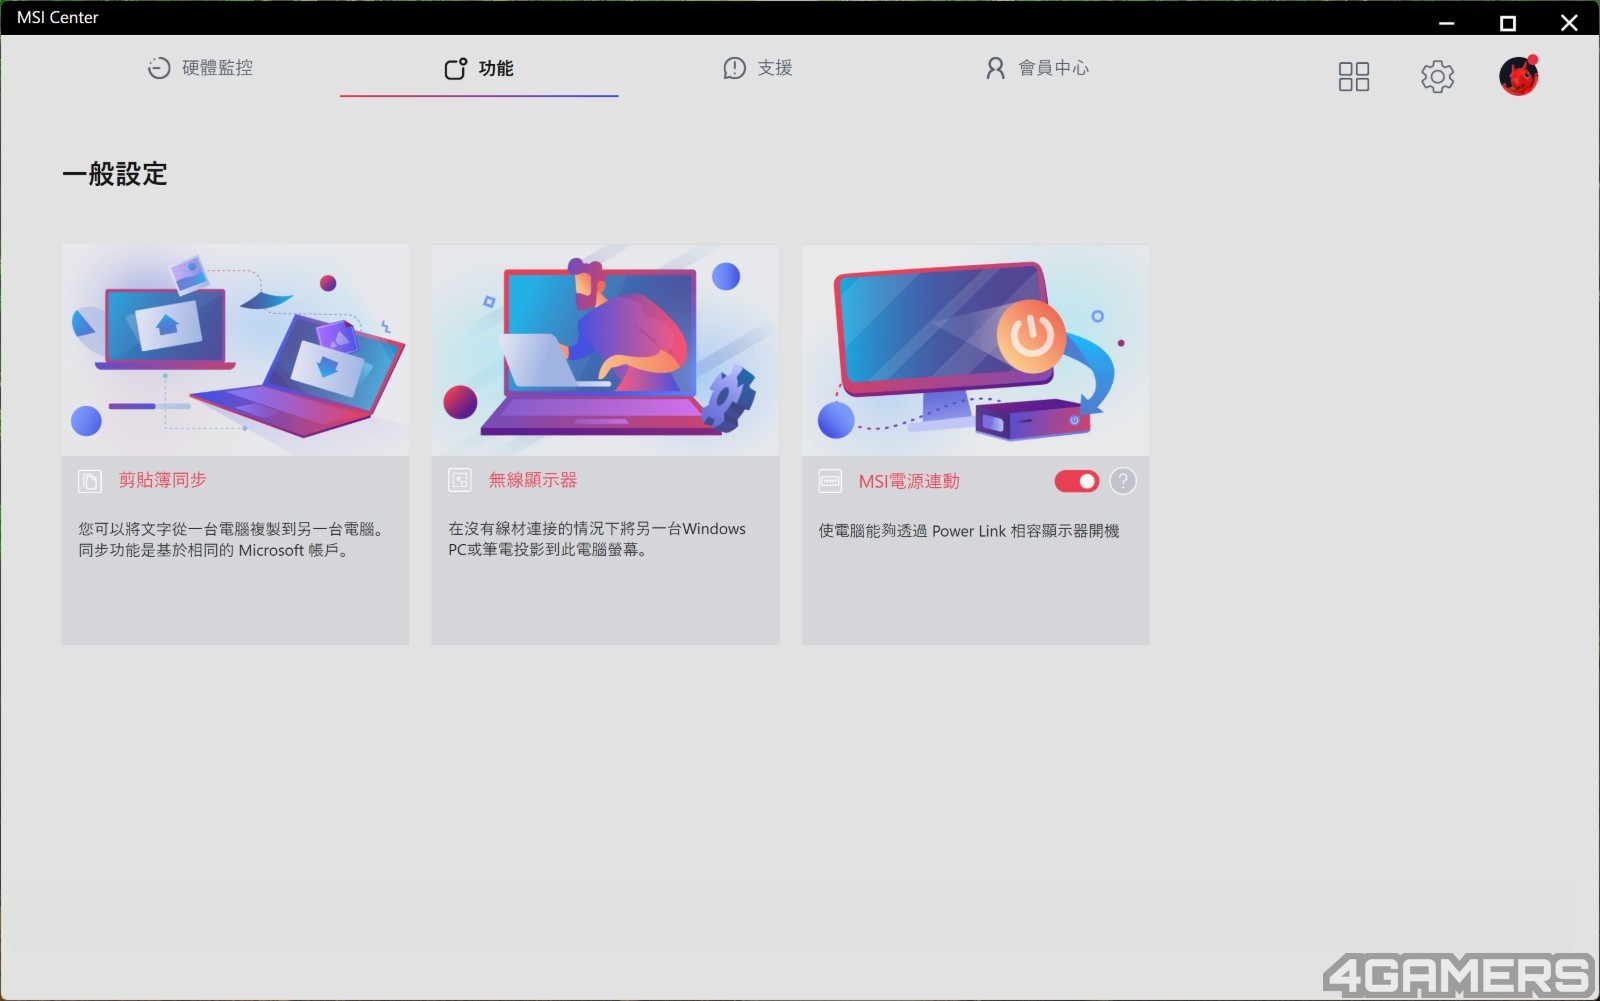Open the apps grid view icon

tap(1353, 77)
